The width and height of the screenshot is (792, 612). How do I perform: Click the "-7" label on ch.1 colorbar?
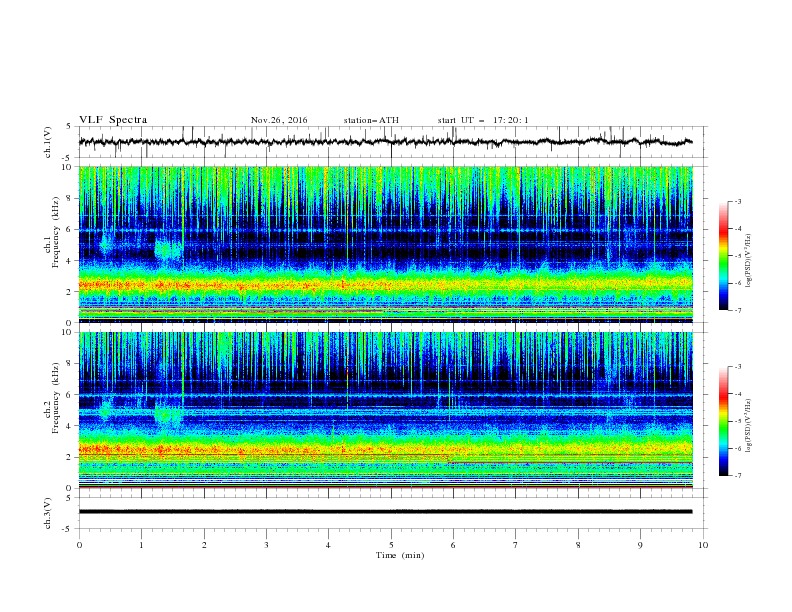[737, 310]
